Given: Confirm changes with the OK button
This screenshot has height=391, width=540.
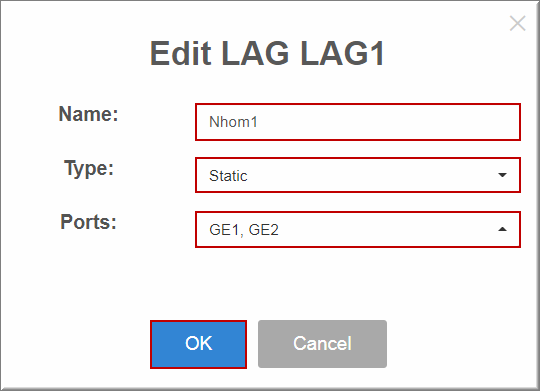Looking at the screenshot, I should tap(198, 344).
